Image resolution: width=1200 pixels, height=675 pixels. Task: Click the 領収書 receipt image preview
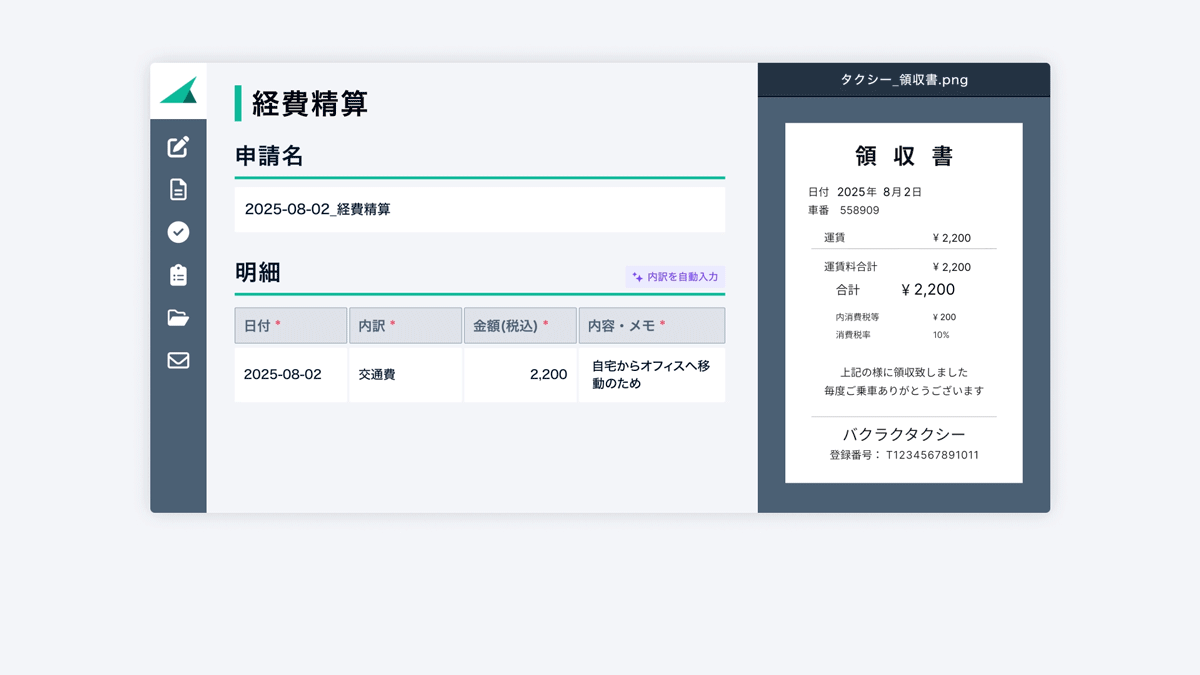tap(904, 303)
